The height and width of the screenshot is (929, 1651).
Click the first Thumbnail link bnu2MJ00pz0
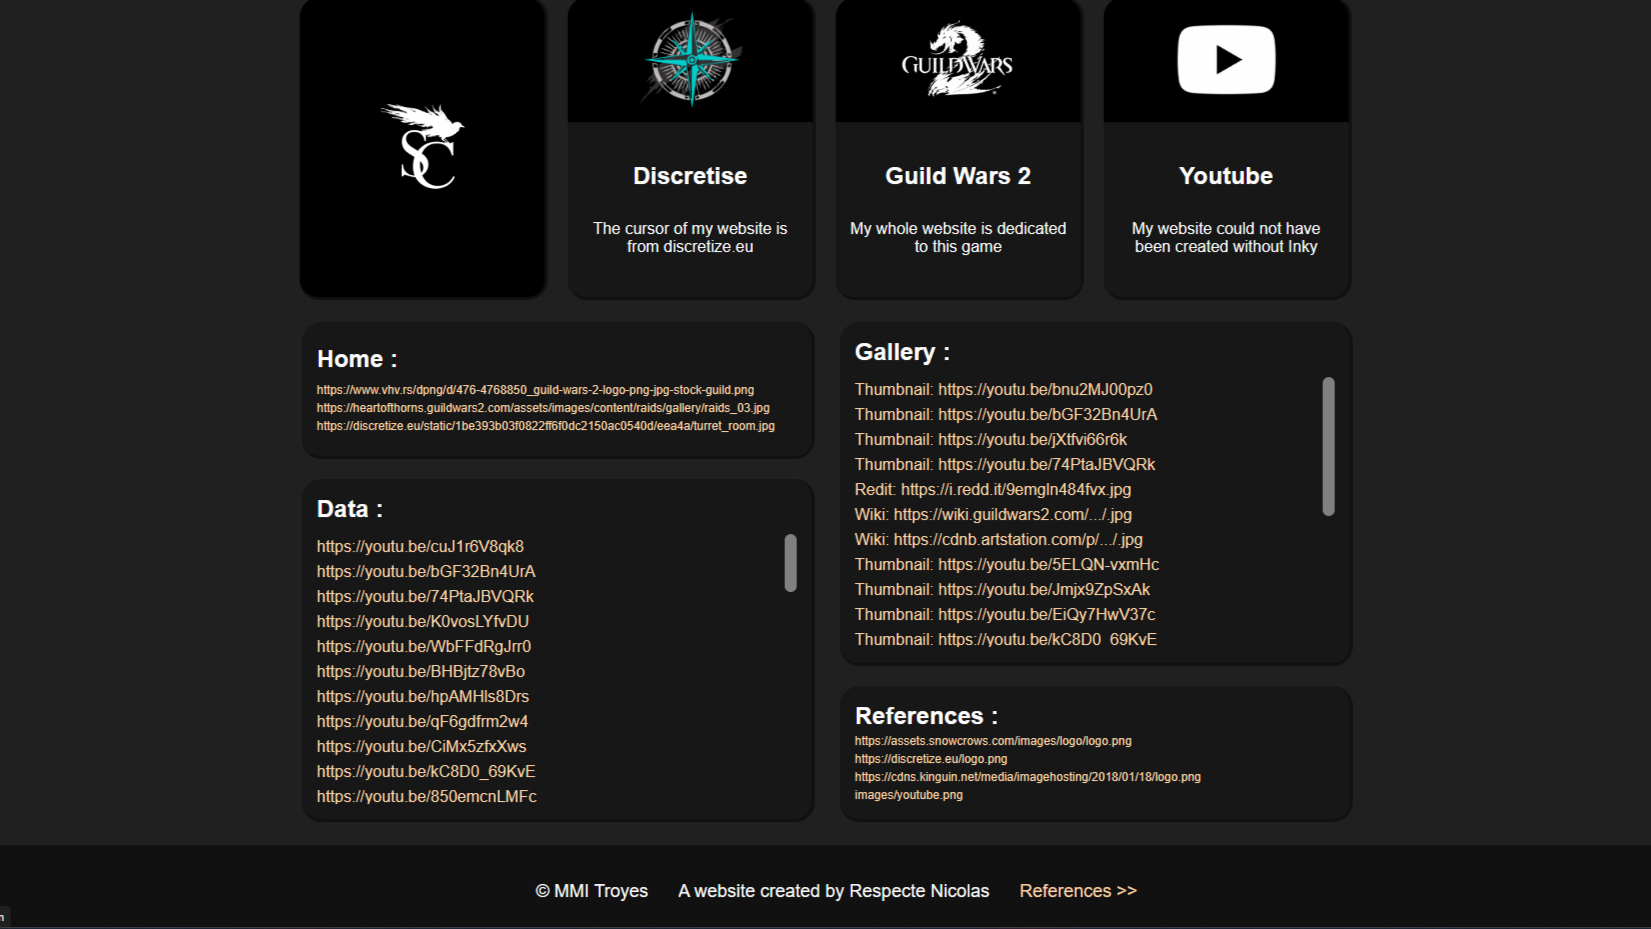[1044, 390]
